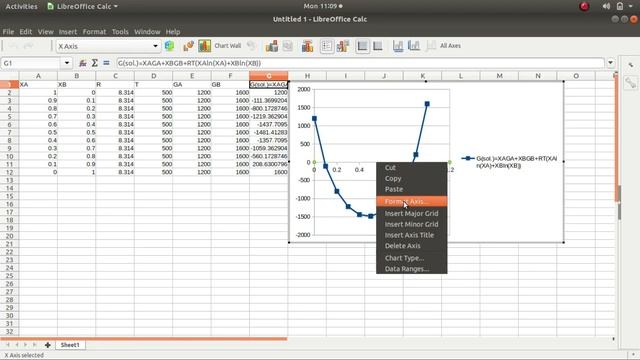Image resolution: width=640 pixels, height=360 pixels.
Task: Click the Sum sigma icon
Action: pyautogui.click(x=94, y=63)
